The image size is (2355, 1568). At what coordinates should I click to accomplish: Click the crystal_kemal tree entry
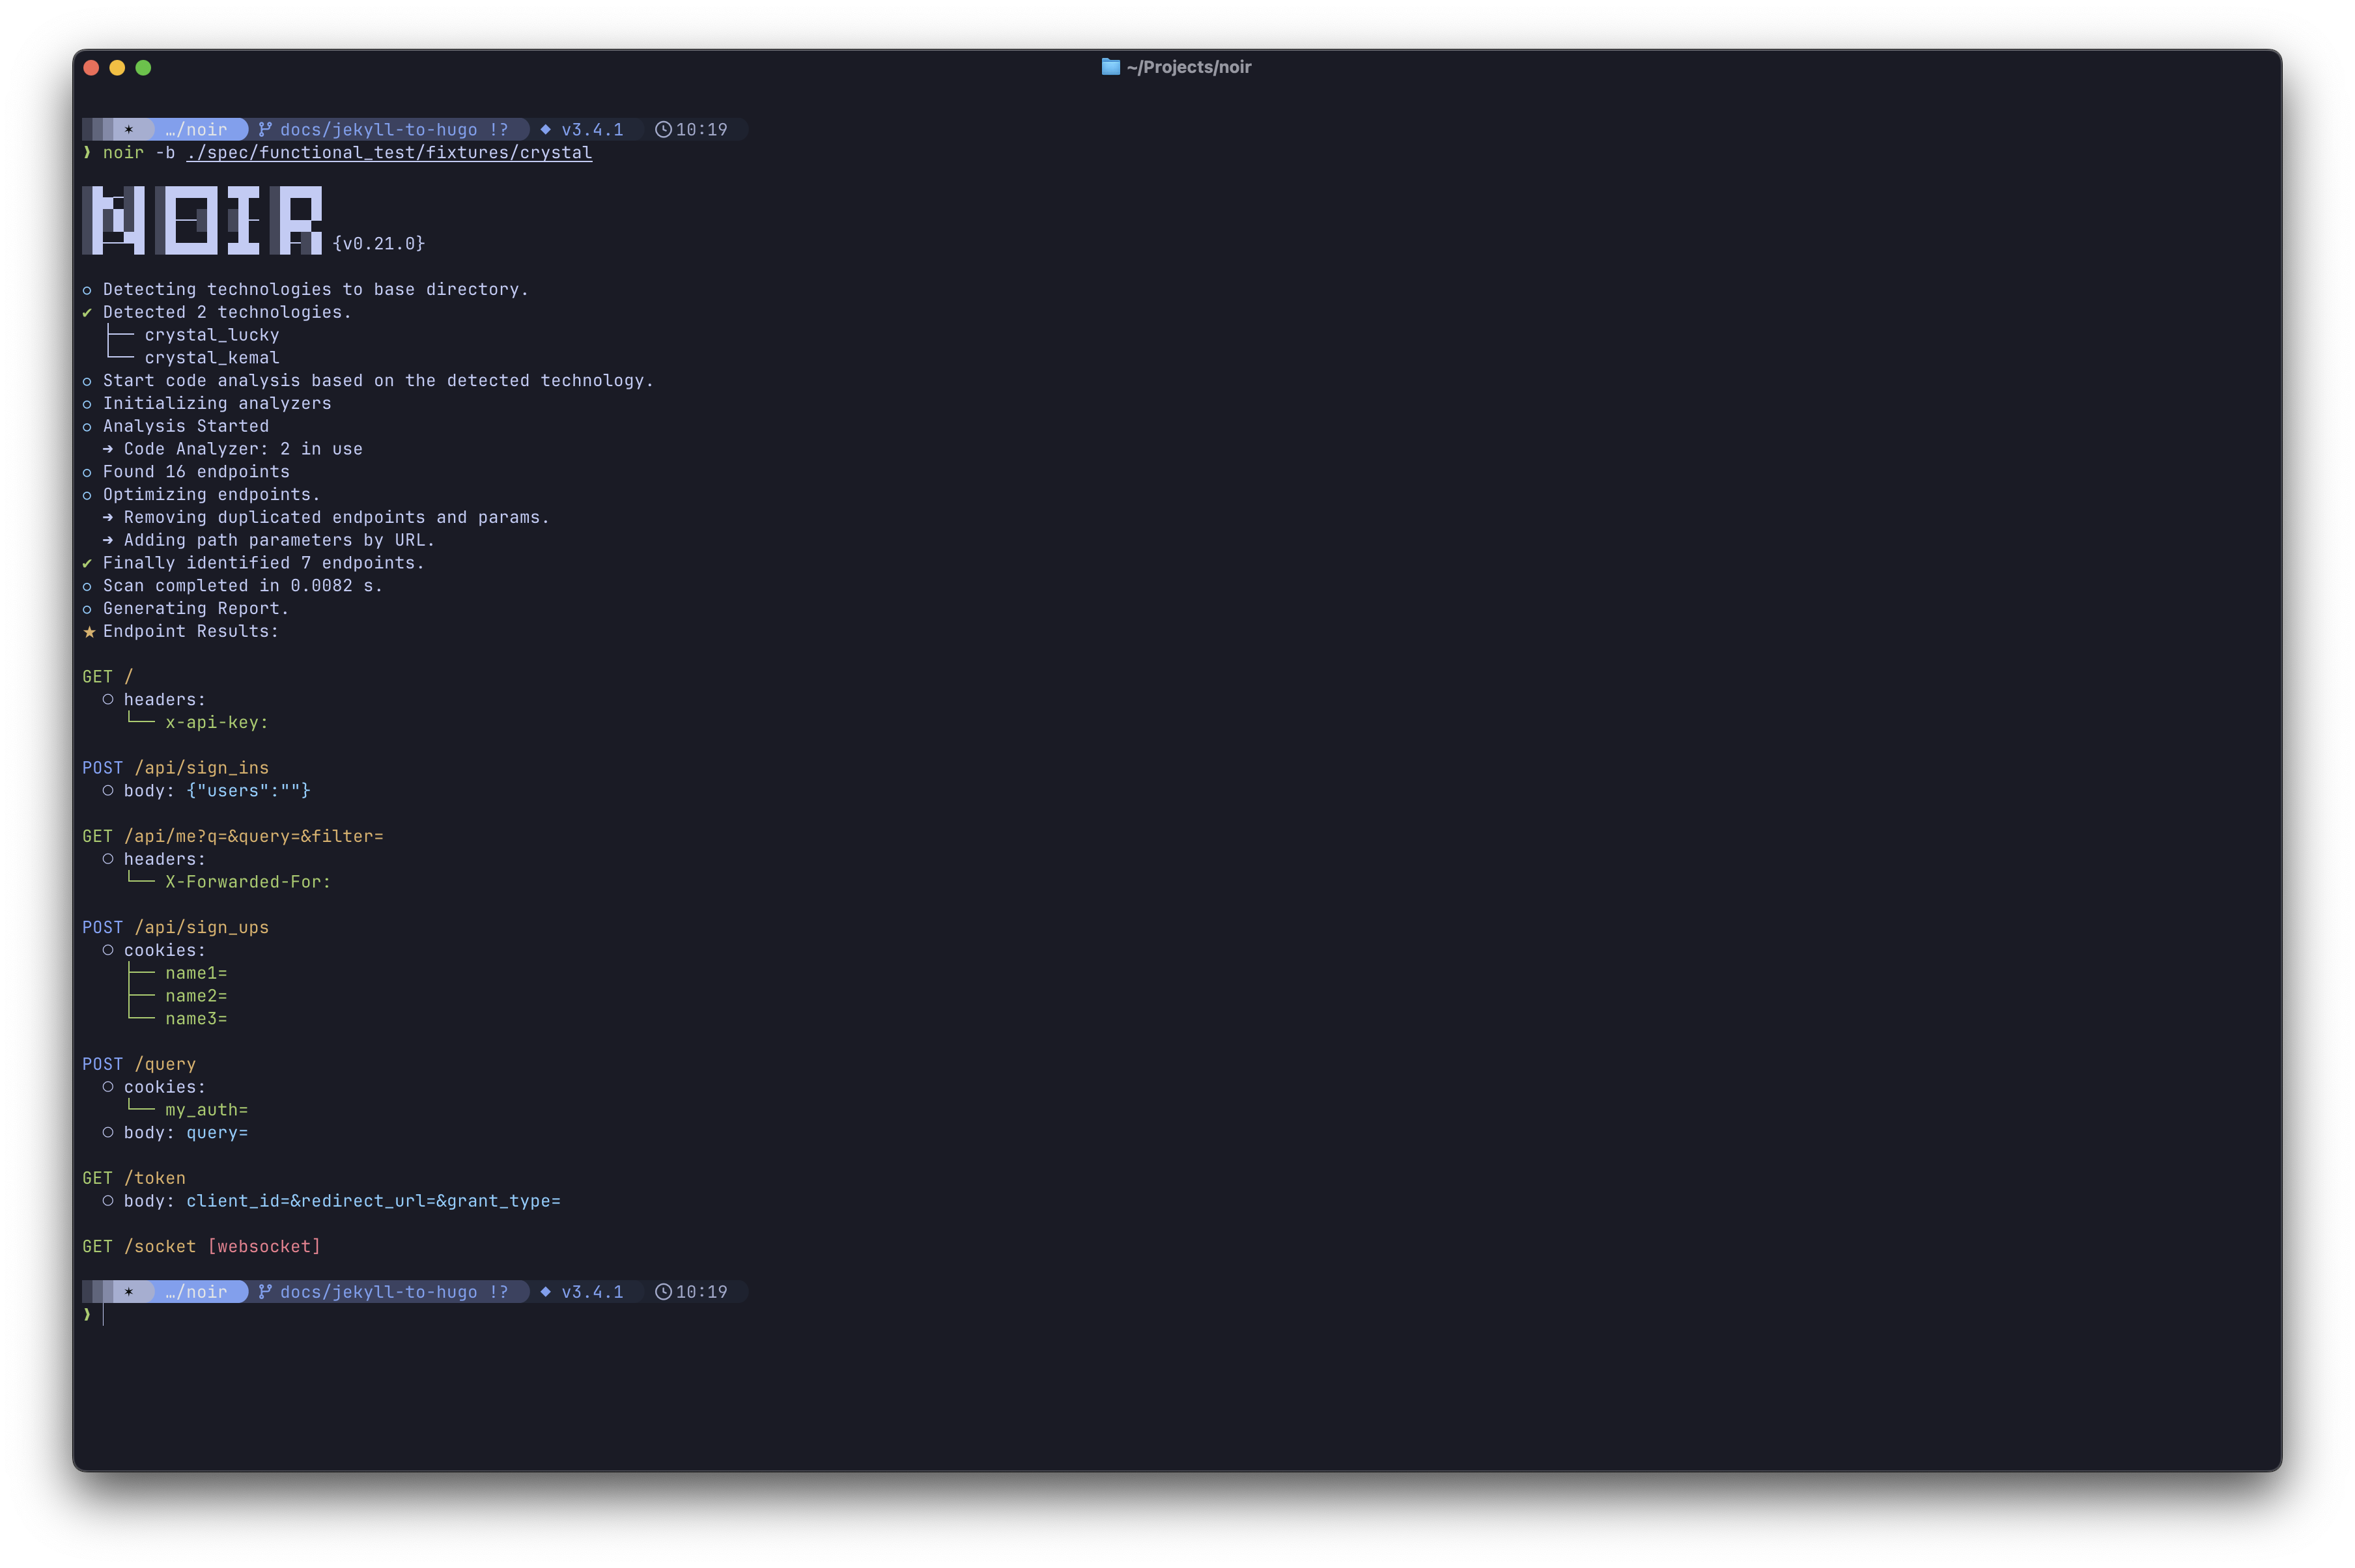pos(212,358)
